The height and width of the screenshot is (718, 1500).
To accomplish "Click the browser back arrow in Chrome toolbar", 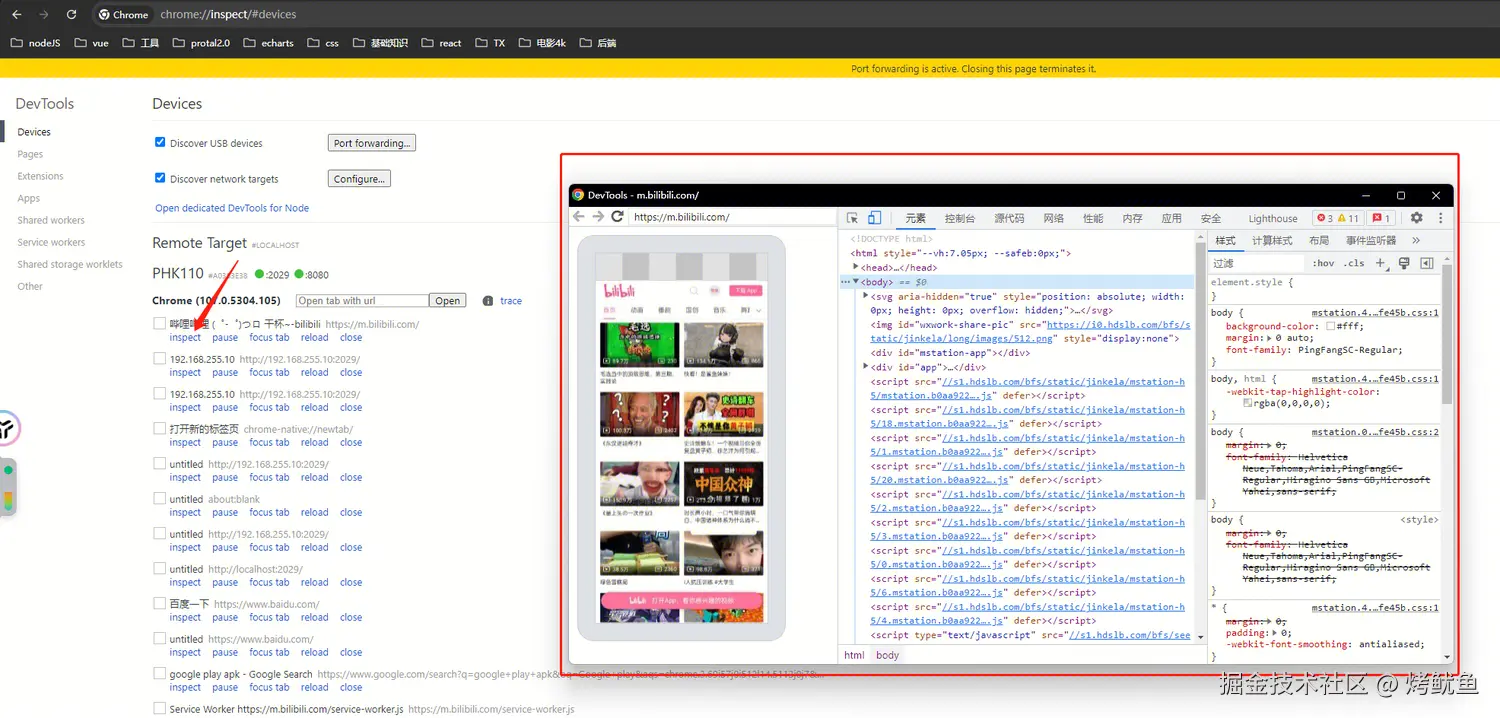I will click(16, 14).
